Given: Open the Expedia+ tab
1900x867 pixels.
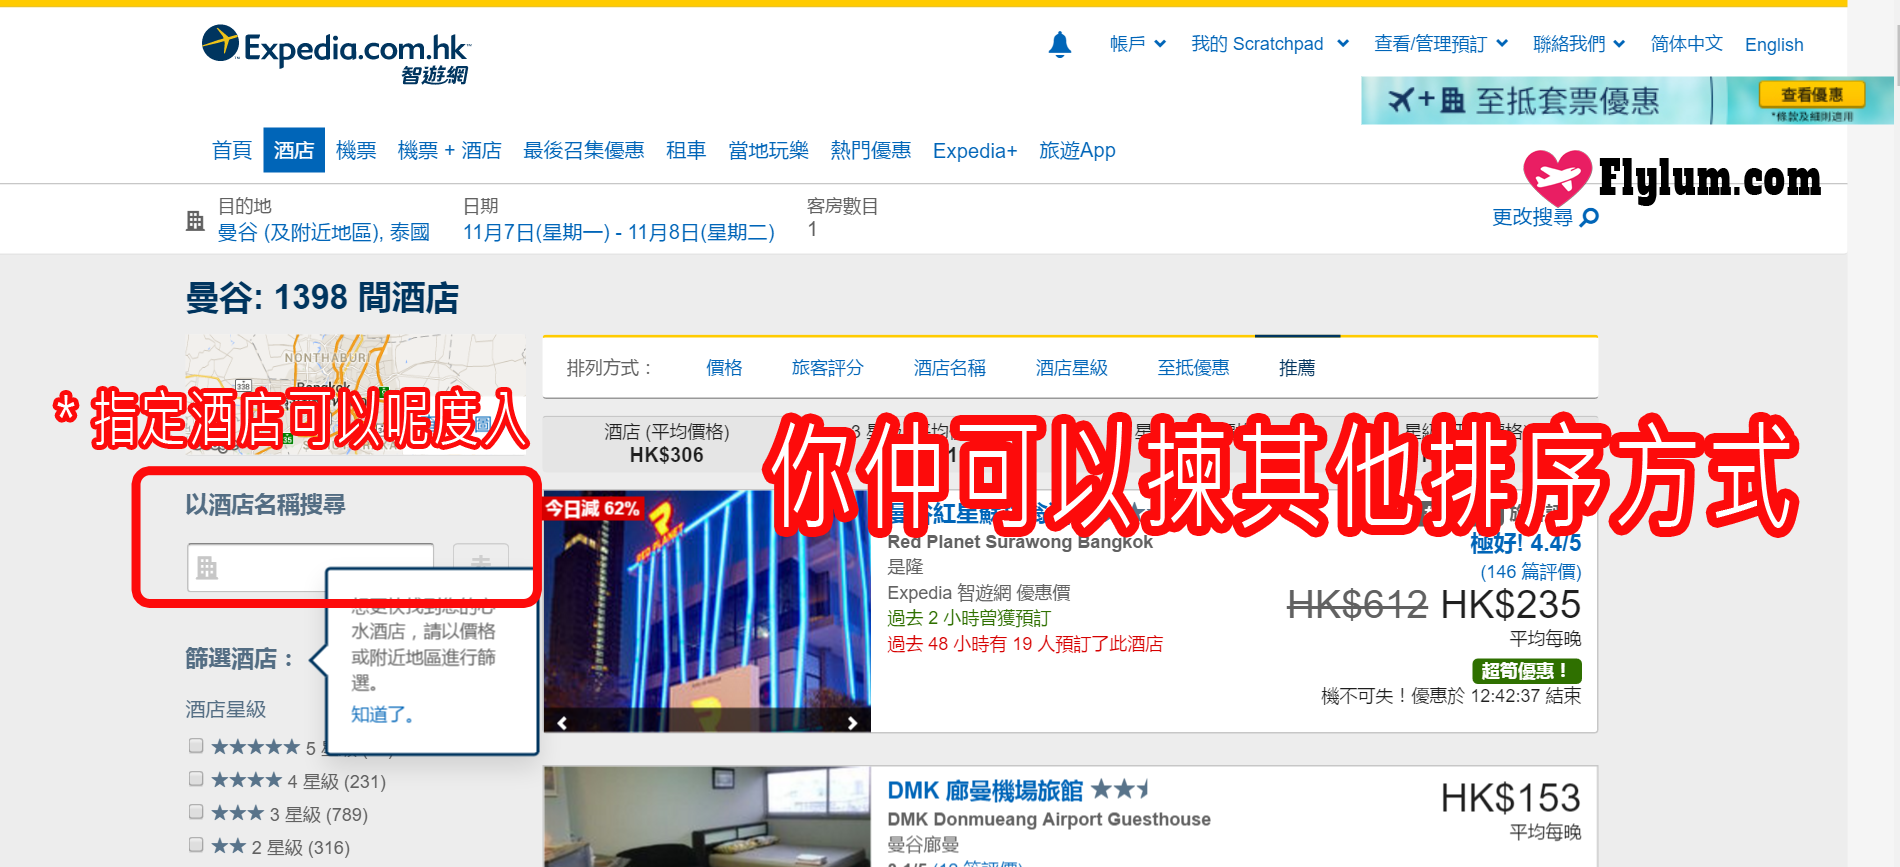Looking at the screenshot, I should tap(975, 150).
